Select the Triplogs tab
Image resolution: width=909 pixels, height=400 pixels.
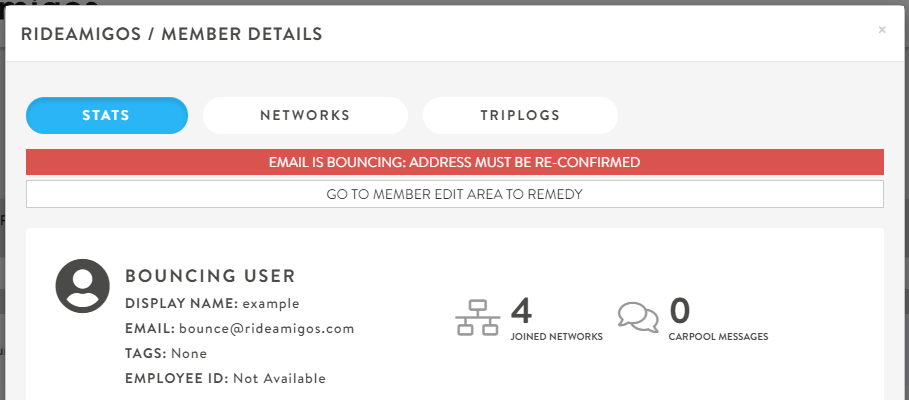tap(520, 115)
